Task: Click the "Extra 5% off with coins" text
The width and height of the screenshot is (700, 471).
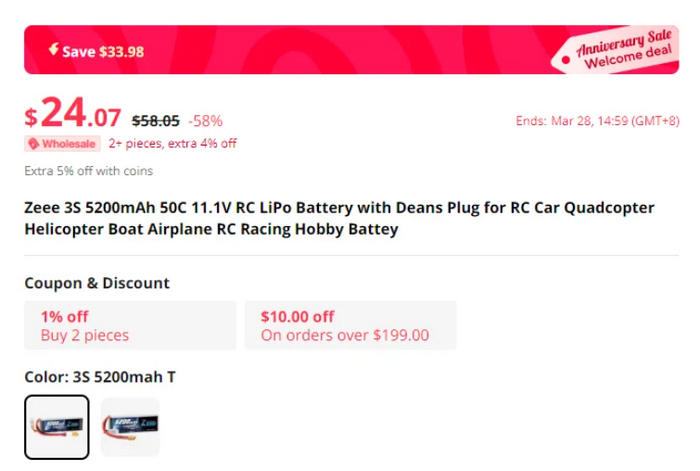Action: point(88,170)
